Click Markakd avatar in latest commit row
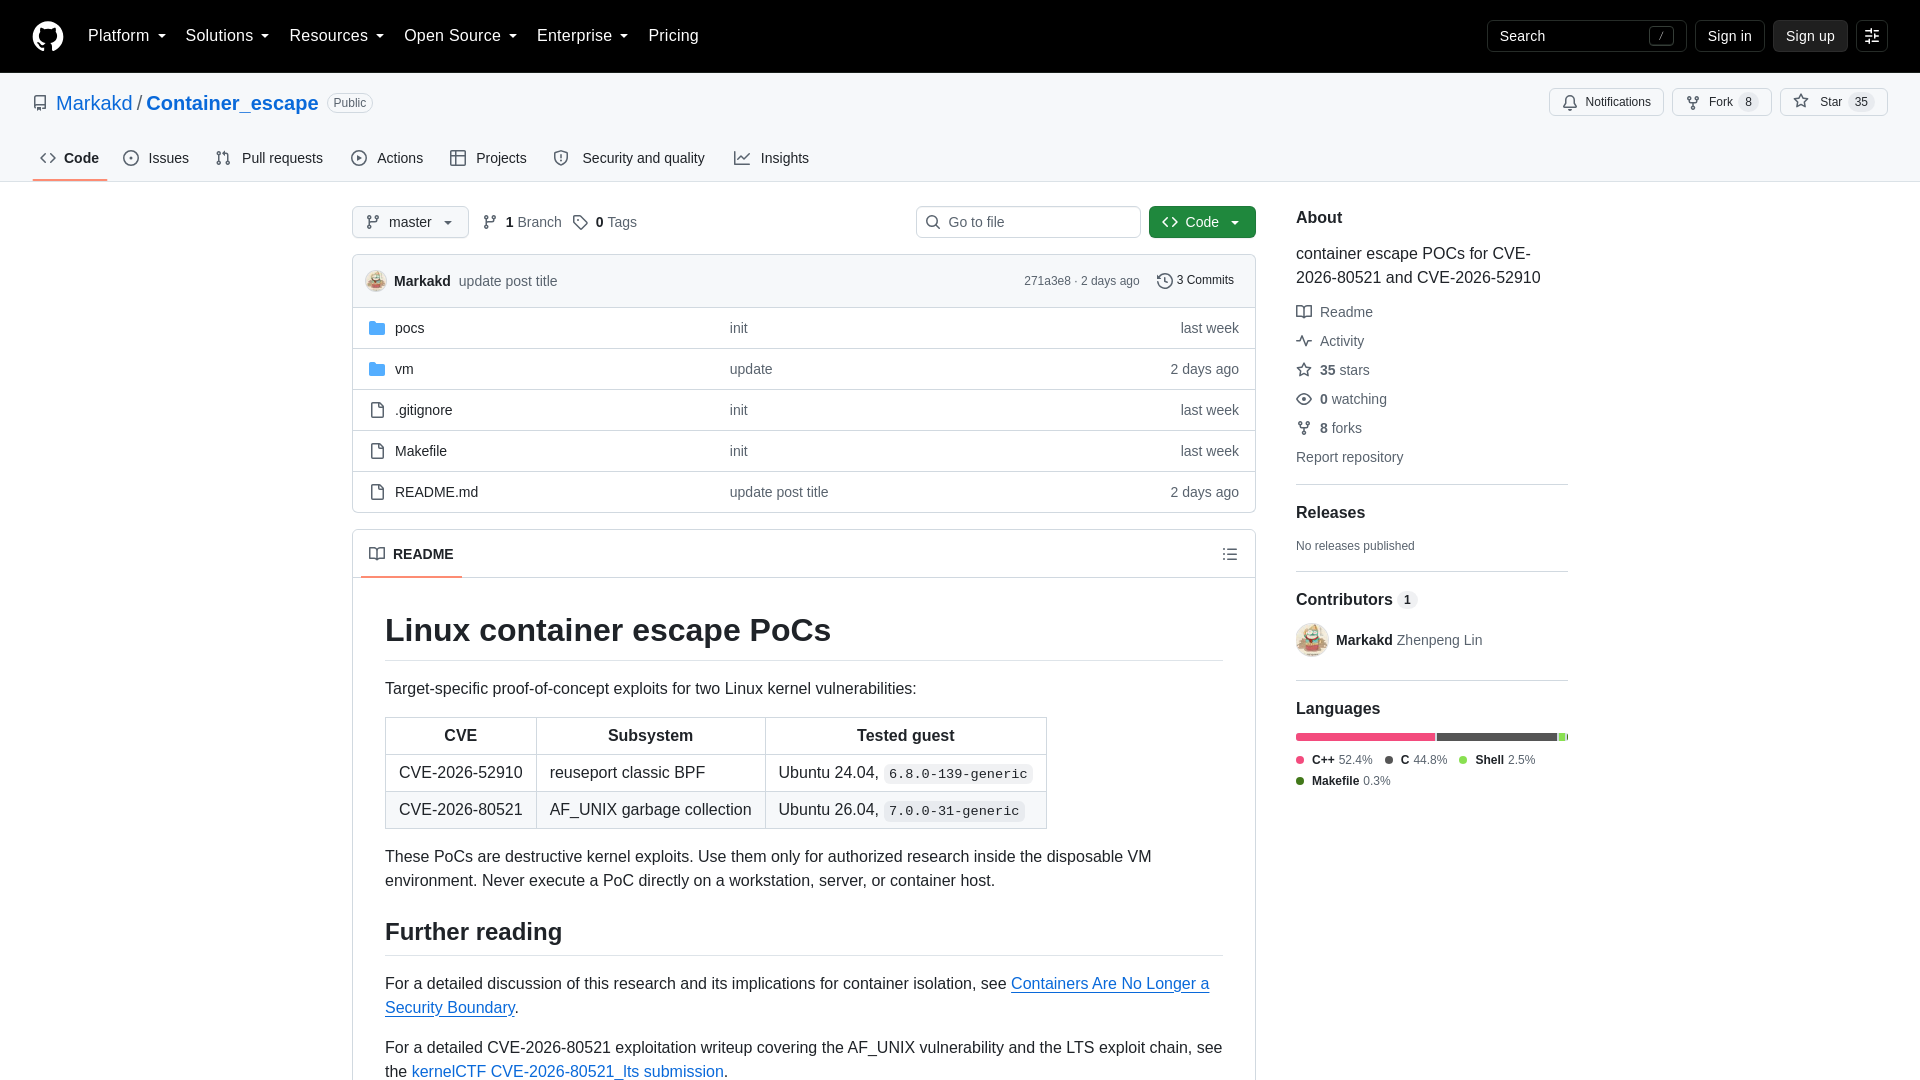This screenshot has height=1080, width=1920. click(376, 281)
